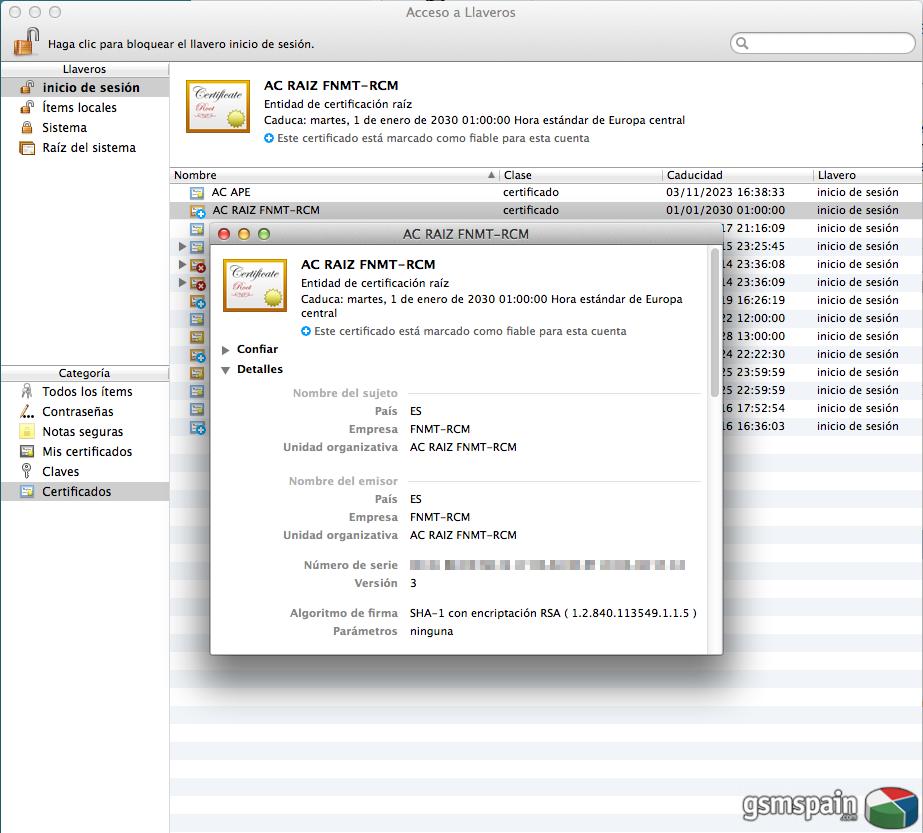
Task: Collapse the Detalles section in the certificate dialog
Action: pos(225,370)
